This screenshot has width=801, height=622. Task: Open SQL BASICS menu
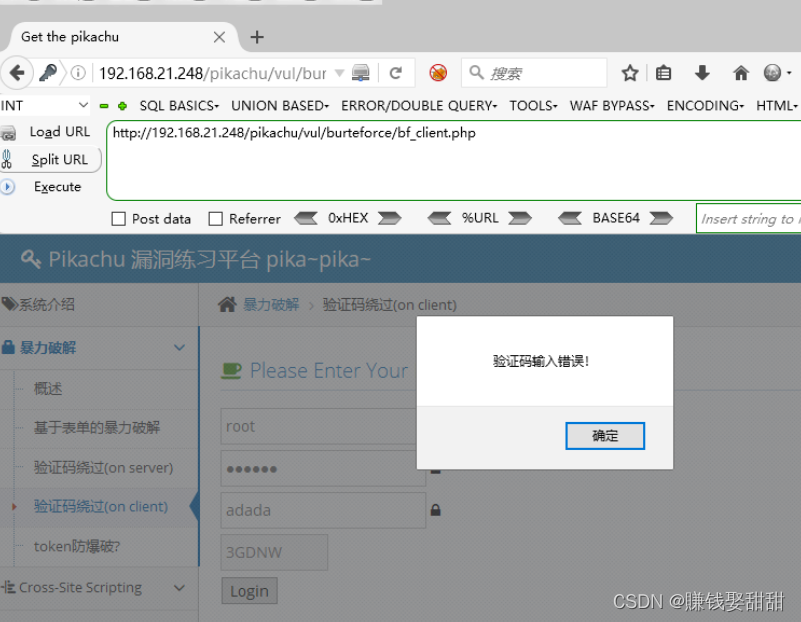point(179,106)
